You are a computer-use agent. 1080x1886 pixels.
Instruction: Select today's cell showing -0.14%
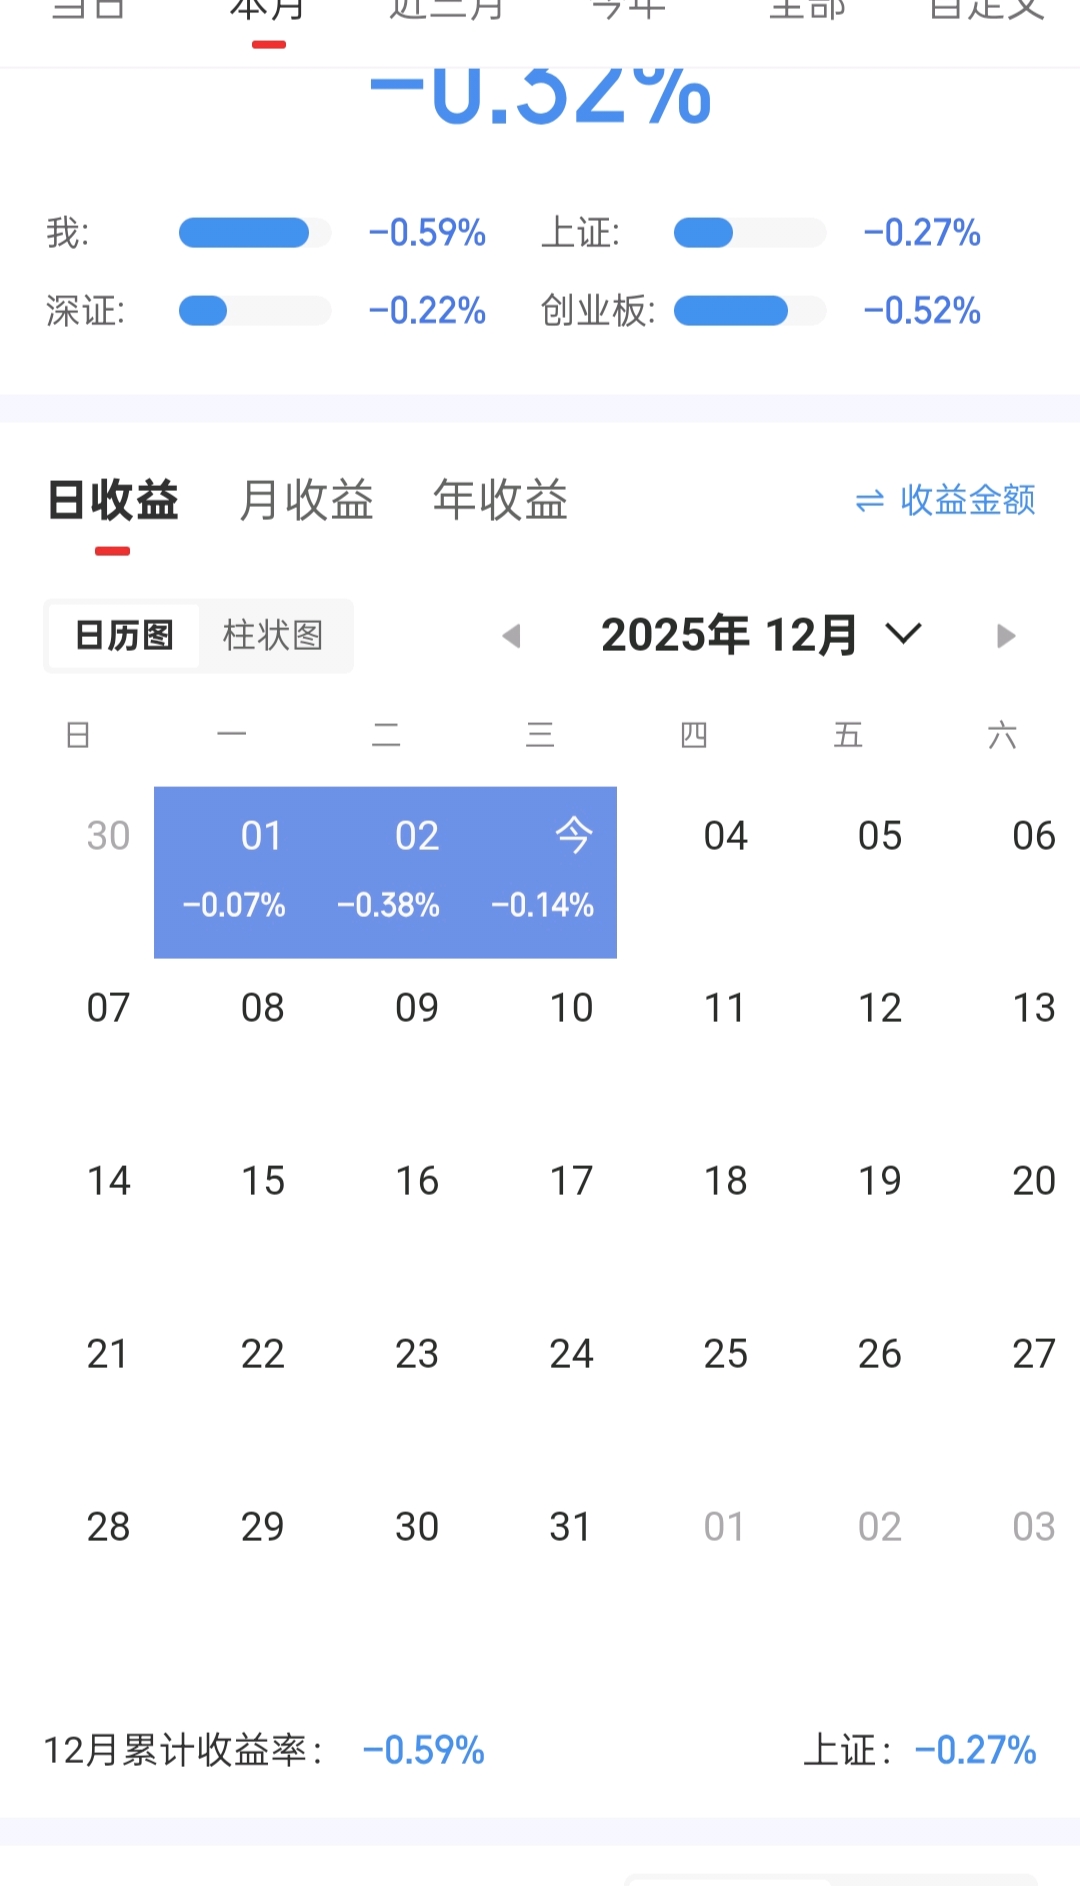543,871
